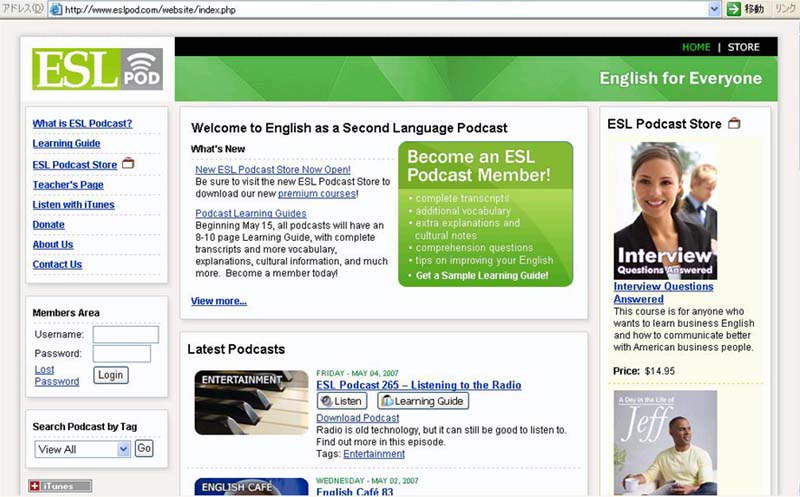Click the store bag icon in sidebar
Screen dimensions: 800x497
coord(128,163)
